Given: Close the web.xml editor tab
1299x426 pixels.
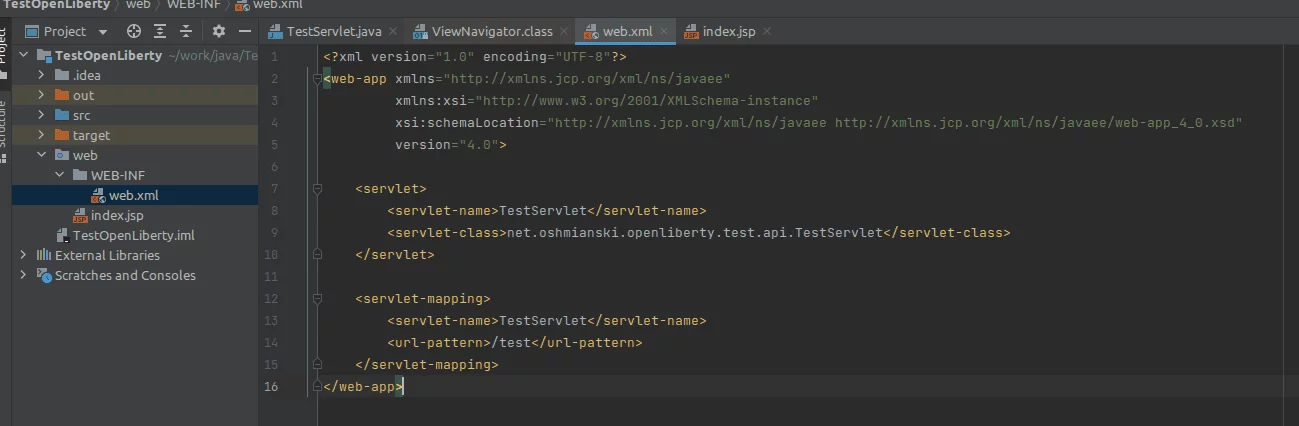Looking at the screenshot, I should pyautogui.click(x=663, y=31).
